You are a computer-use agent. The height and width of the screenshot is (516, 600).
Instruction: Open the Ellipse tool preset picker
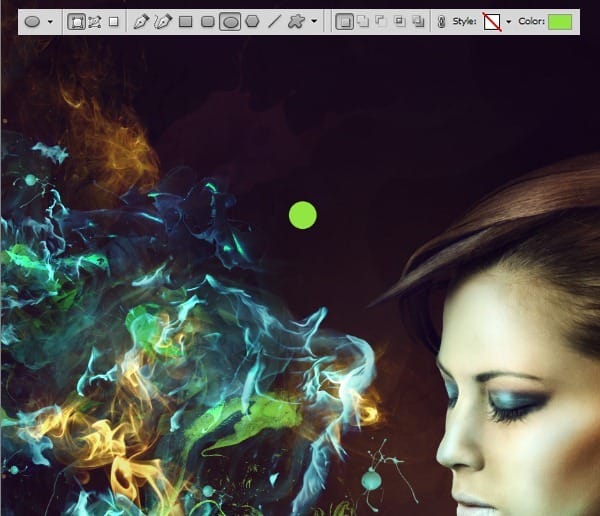[x=33, y=21]
